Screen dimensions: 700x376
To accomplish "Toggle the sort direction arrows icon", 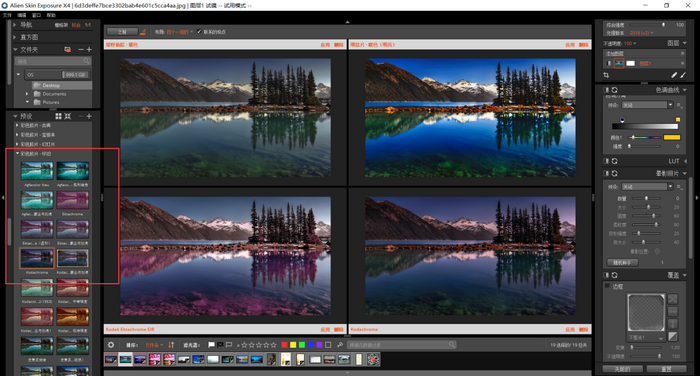I will (171, 345).
